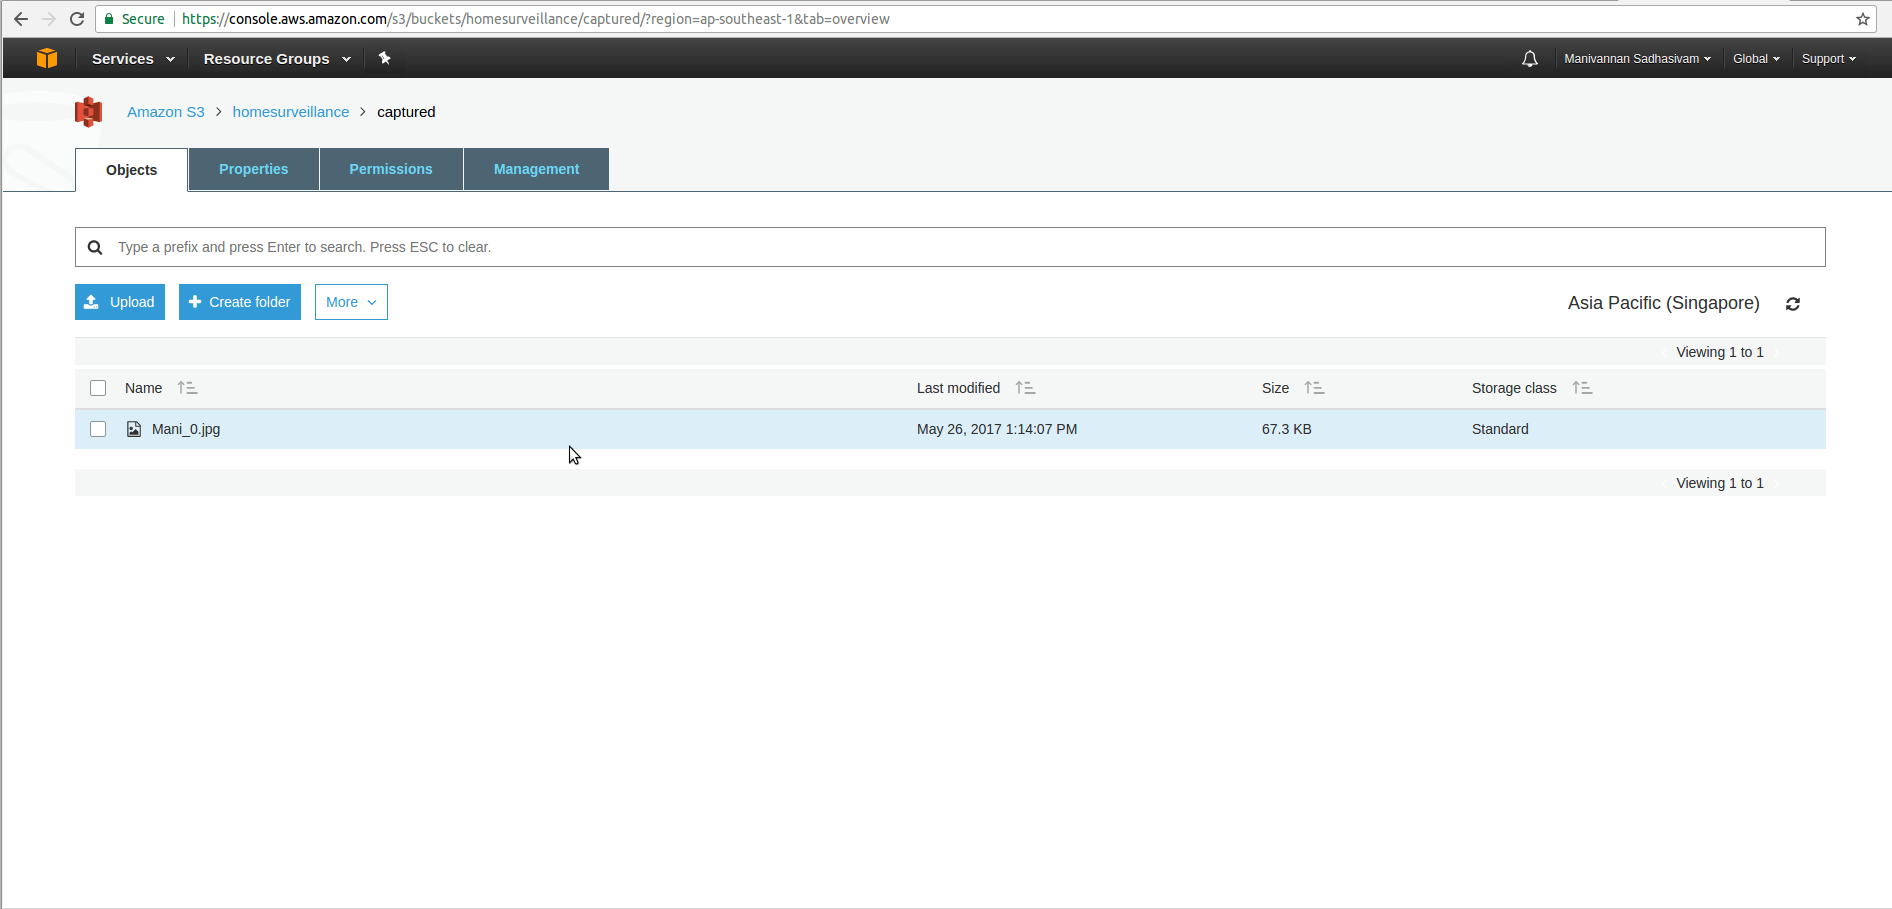This screenshot has width=1892, height=909.
Task: Sort by Storage class sort icon
Action: [x=1581, y=388]
